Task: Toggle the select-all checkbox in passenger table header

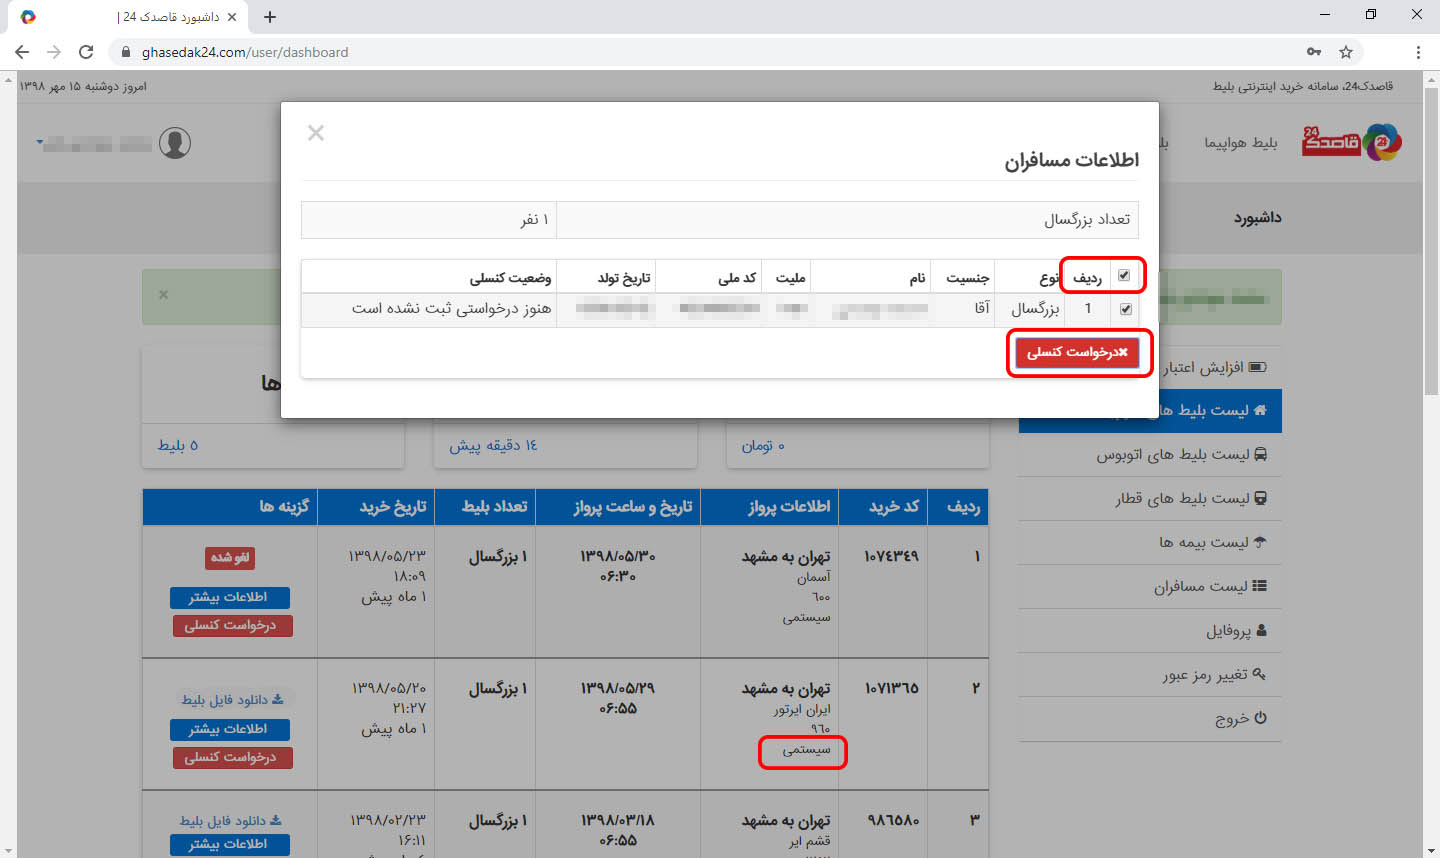Action: pos(1124,275)
